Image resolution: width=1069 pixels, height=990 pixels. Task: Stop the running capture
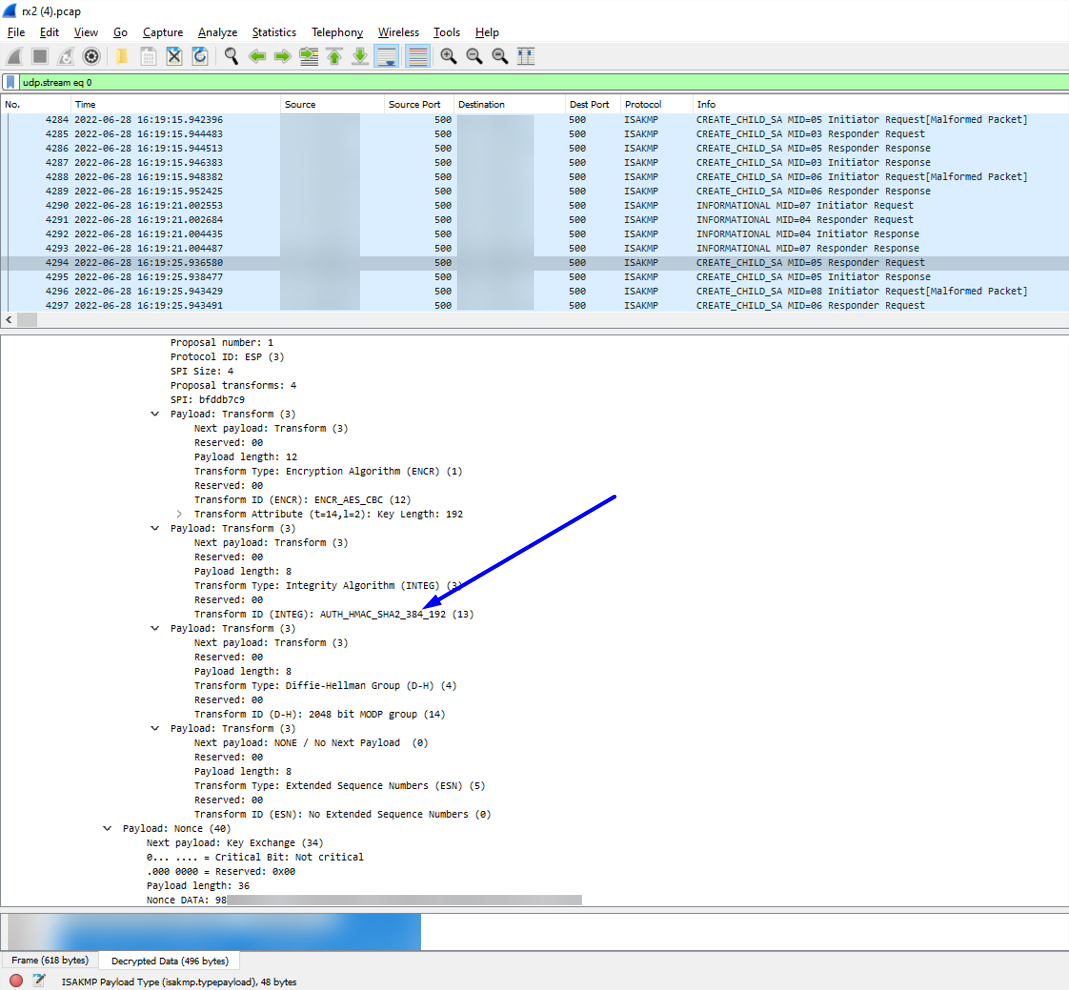coord(38,56)
